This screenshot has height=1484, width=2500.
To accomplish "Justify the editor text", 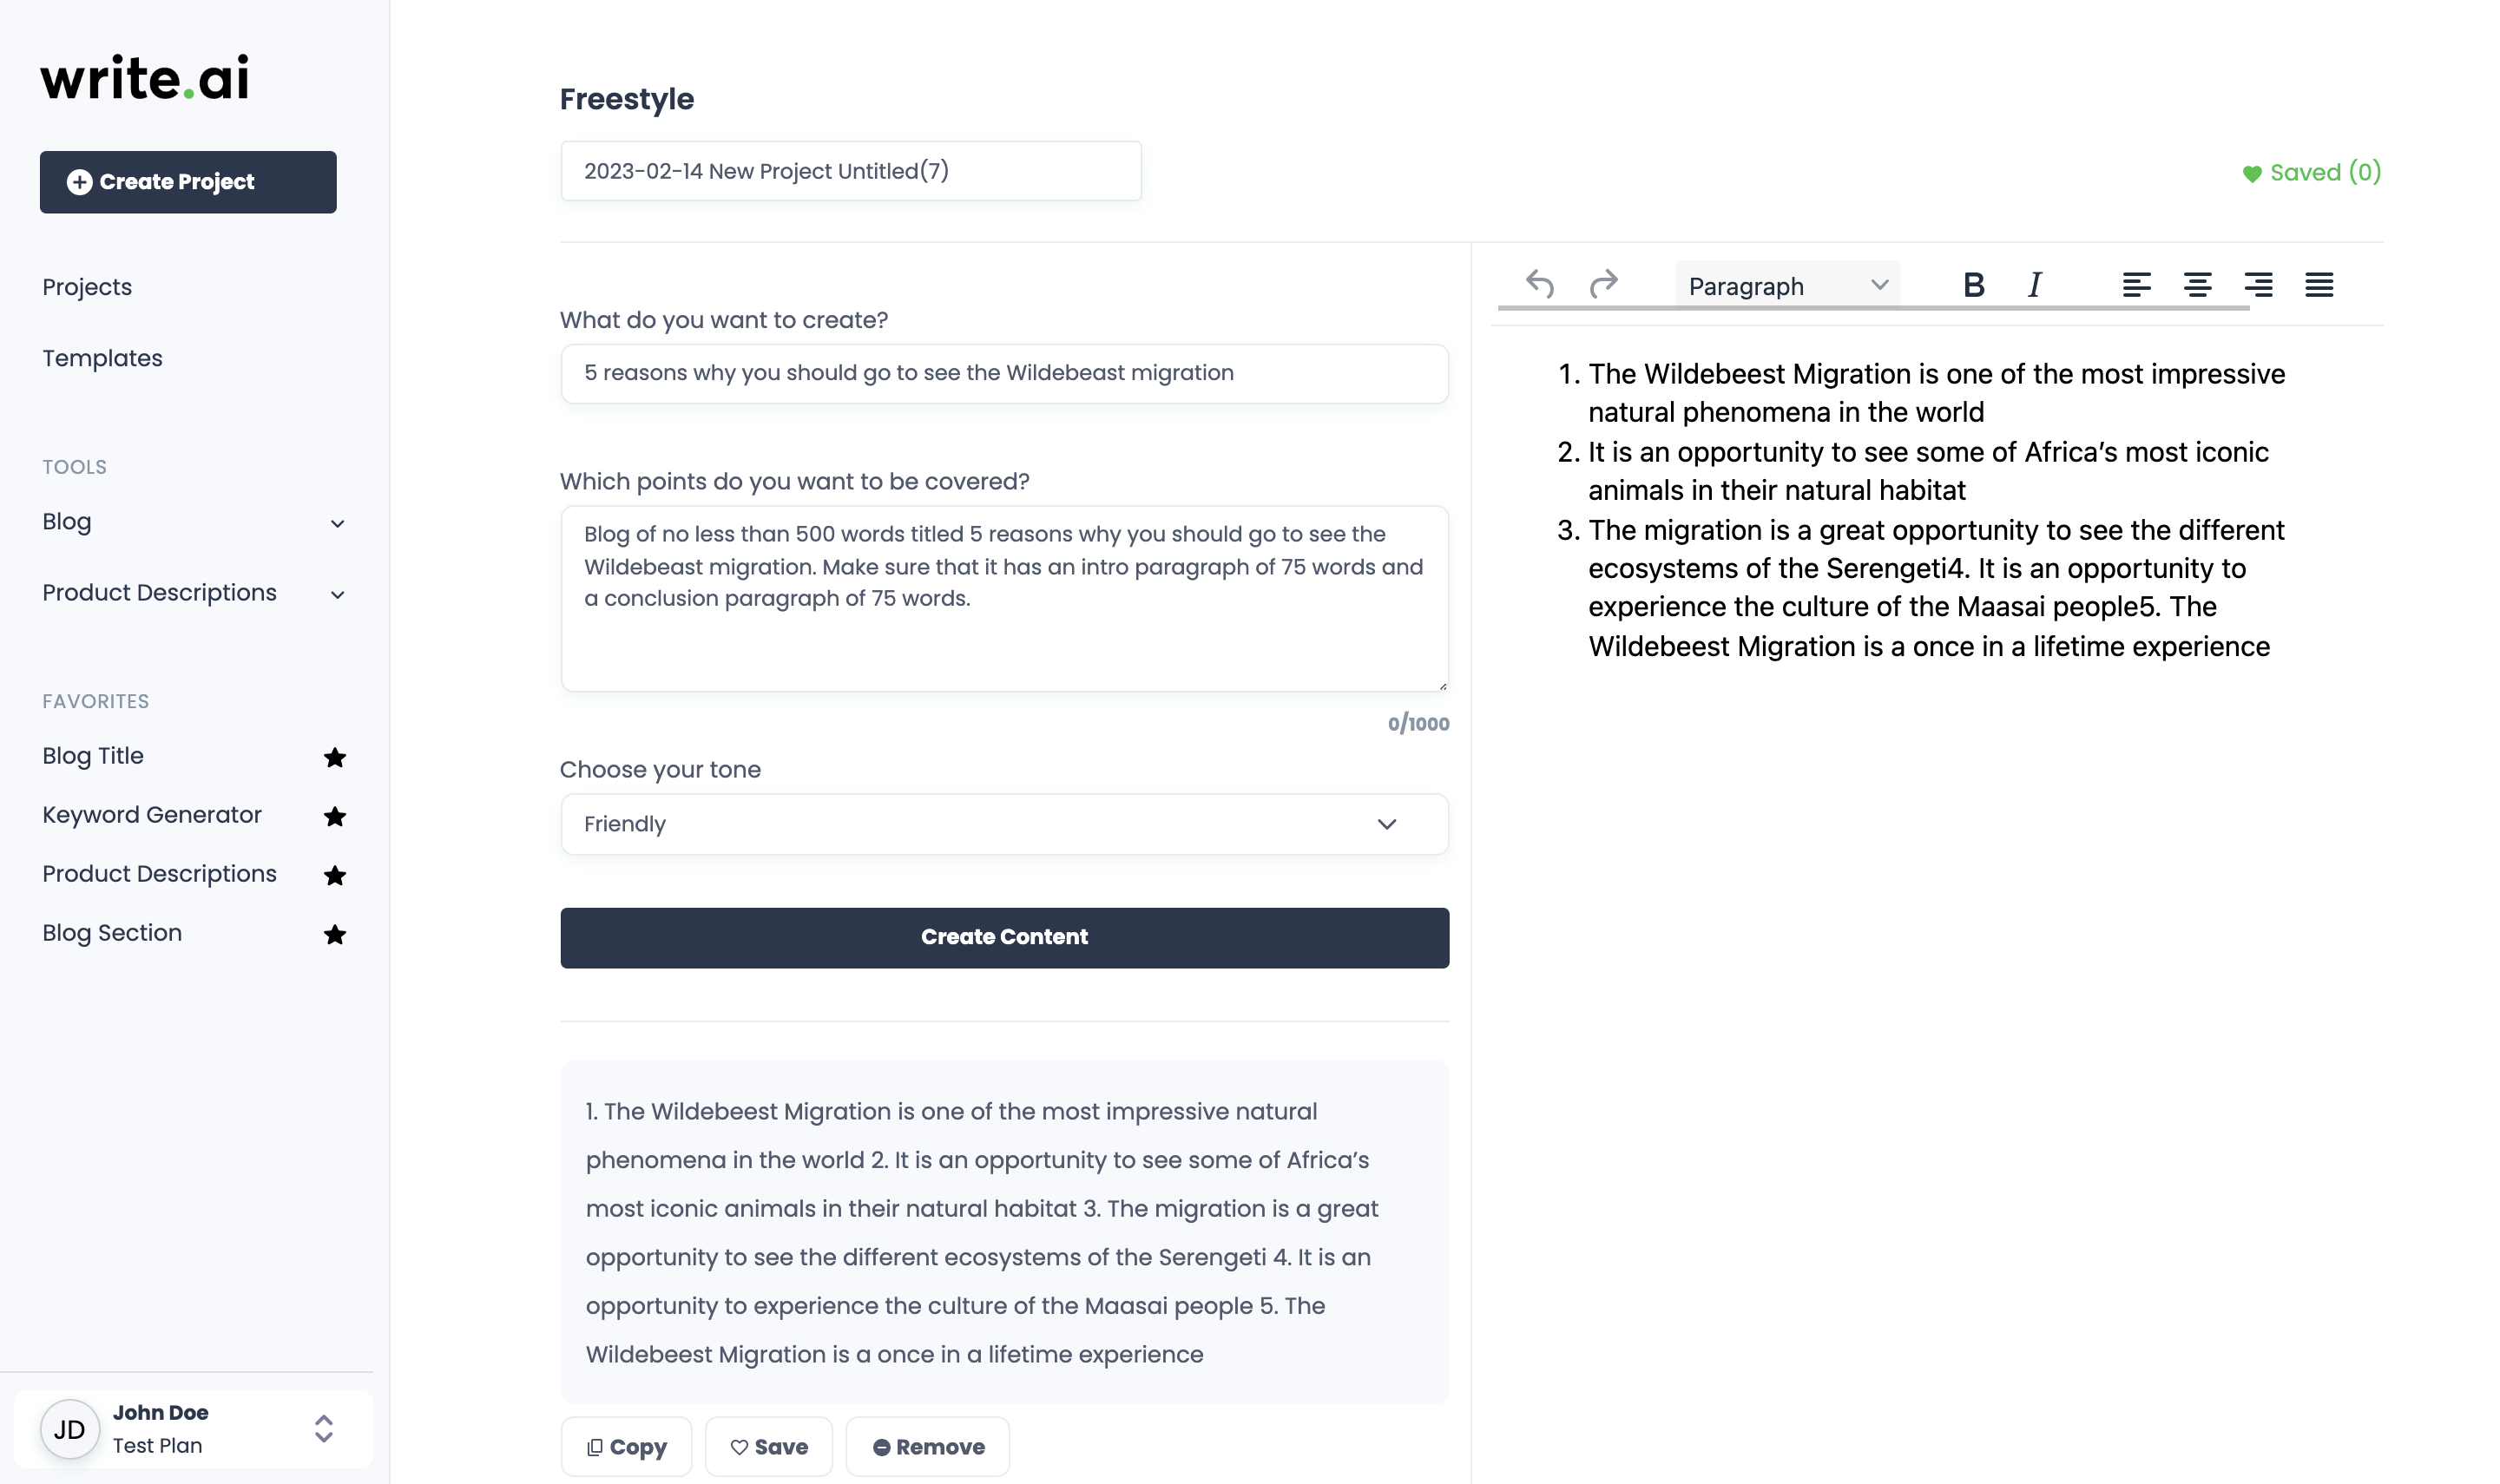I will tap(2319, 286).
